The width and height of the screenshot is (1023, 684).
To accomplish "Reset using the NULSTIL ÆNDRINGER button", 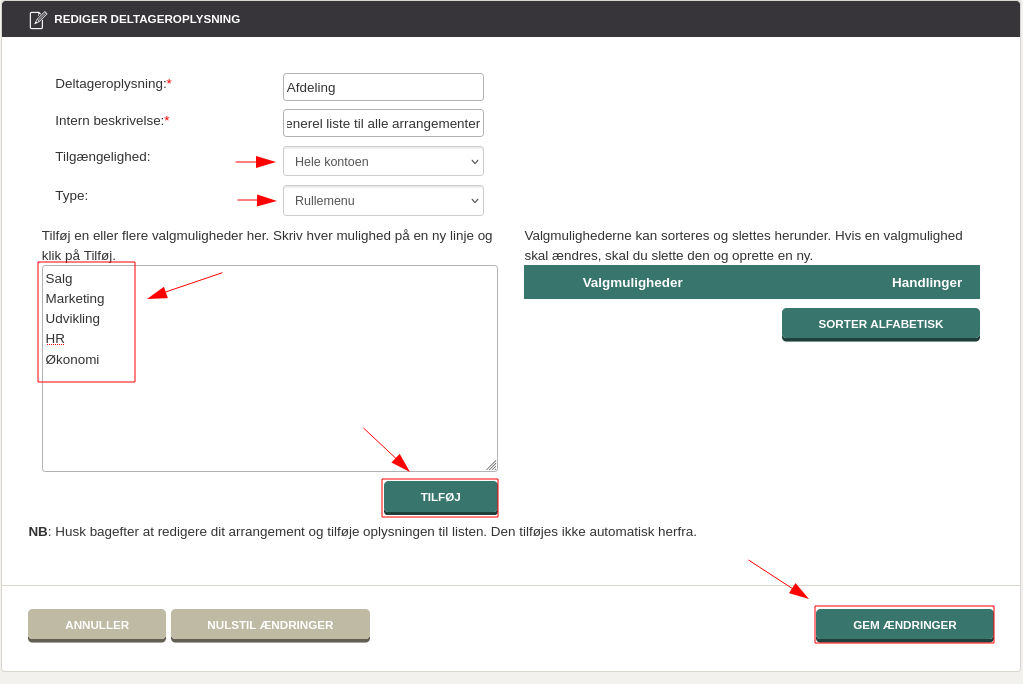I will [270, 625].
